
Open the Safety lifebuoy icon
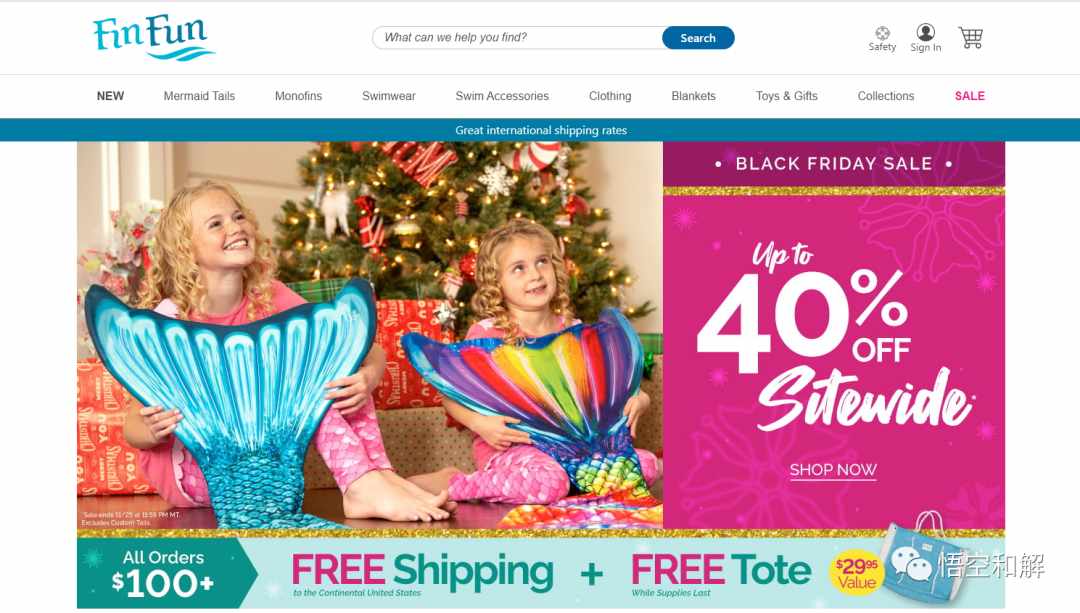point(882,32)
